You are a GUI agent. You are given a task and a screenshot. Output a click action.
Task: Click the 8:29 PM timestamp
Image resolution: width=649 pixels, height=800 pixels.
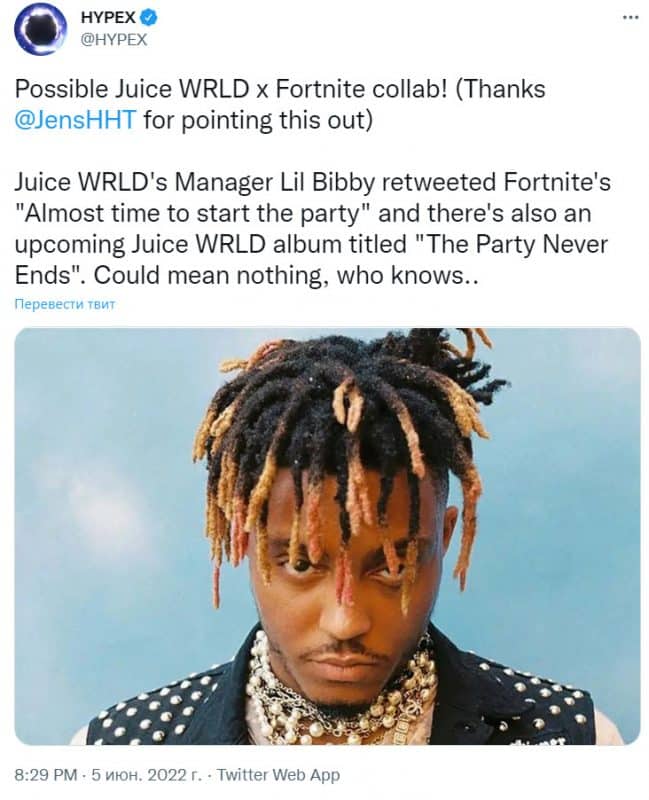point(46,775)
